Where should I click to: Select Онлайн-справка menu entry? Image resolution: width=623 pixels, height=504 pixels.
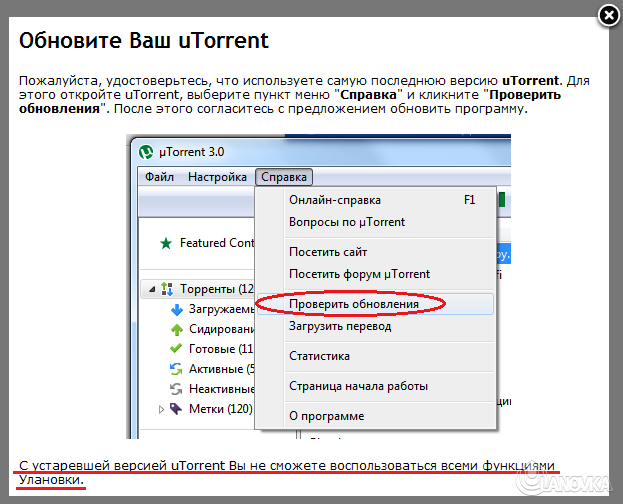tap(375, 200)
